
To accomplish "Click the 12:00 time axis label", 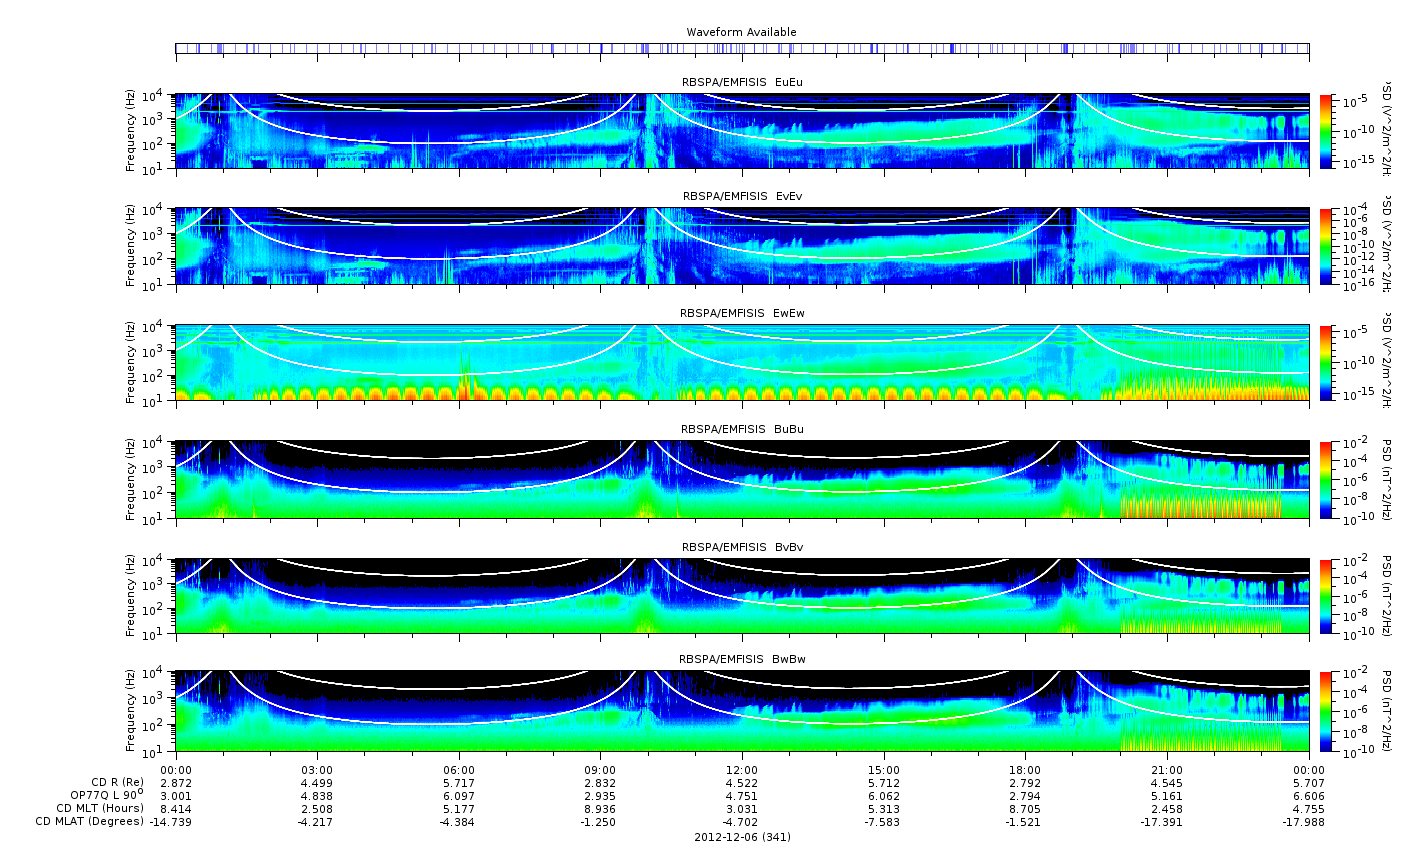I will coord(742,770).
